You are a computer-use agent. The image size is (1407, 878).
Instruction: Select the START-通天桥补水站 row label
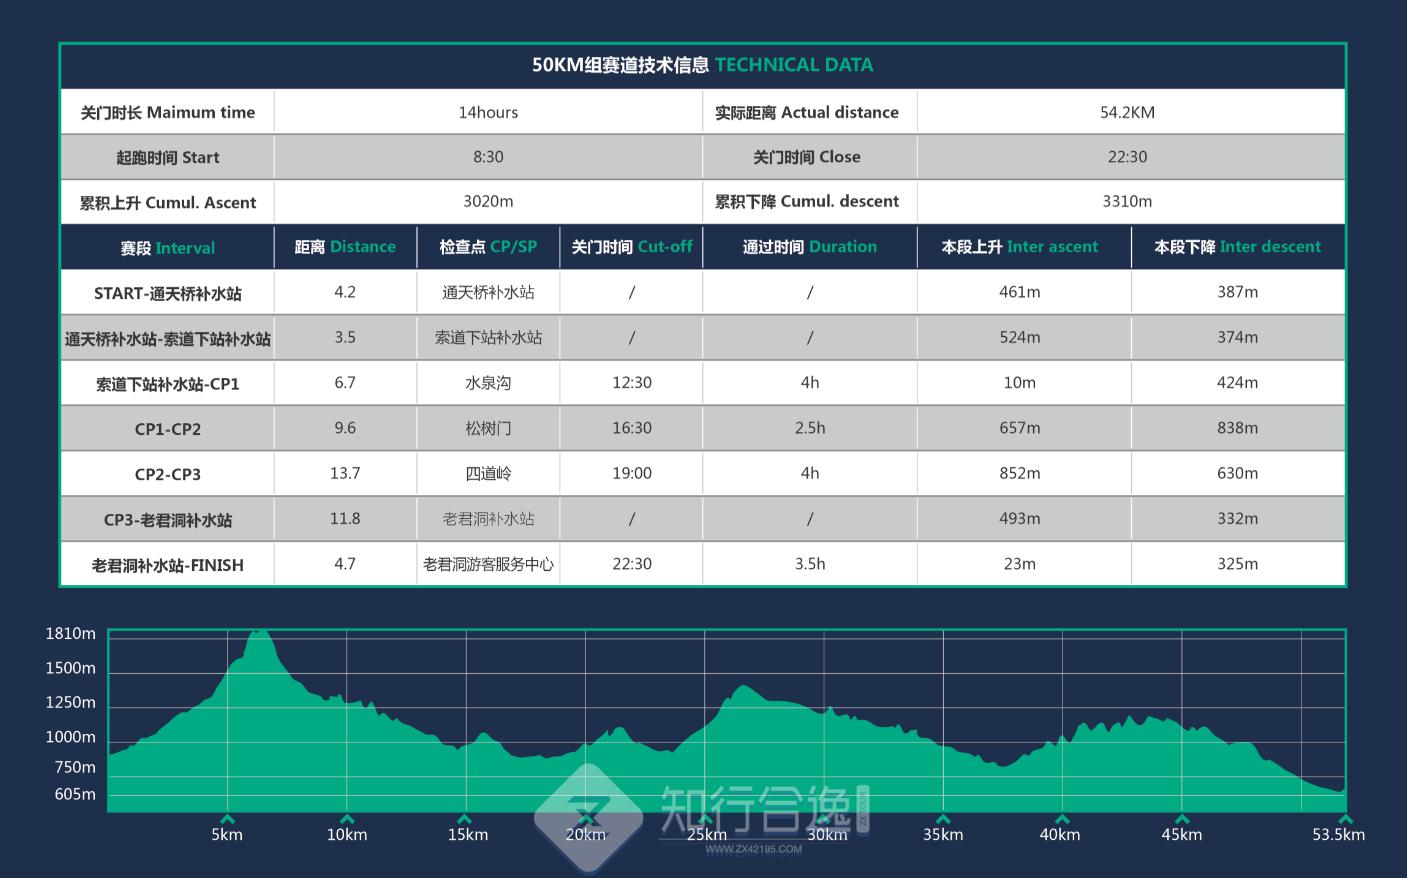click(x=167, y=293)
